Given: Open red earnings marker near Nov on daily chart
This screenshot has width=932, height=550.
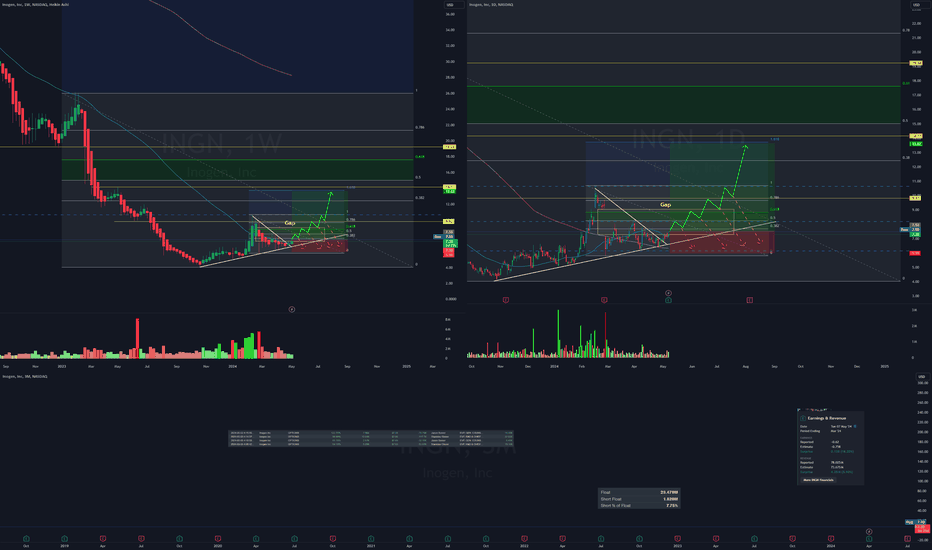Looking at the screenshot, I should 506,300.
